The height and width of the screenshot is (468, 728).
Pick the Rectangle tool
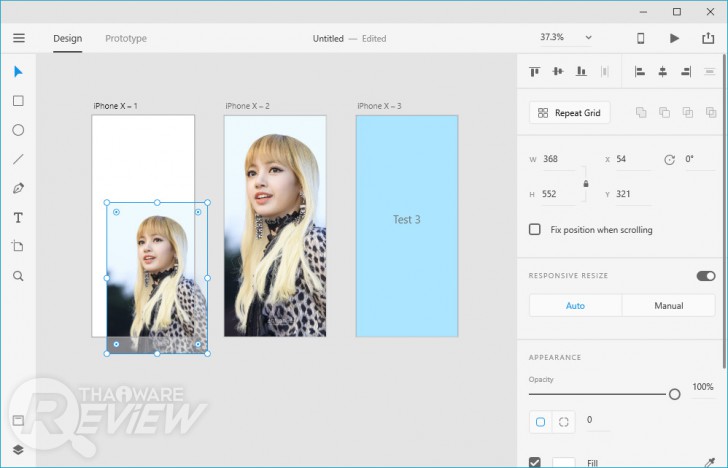tap(18, 101)
